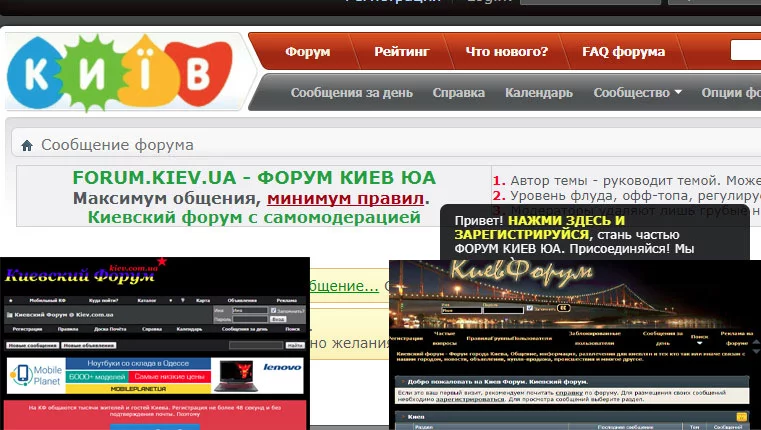Follow the минимум правил link

point(346,198)
